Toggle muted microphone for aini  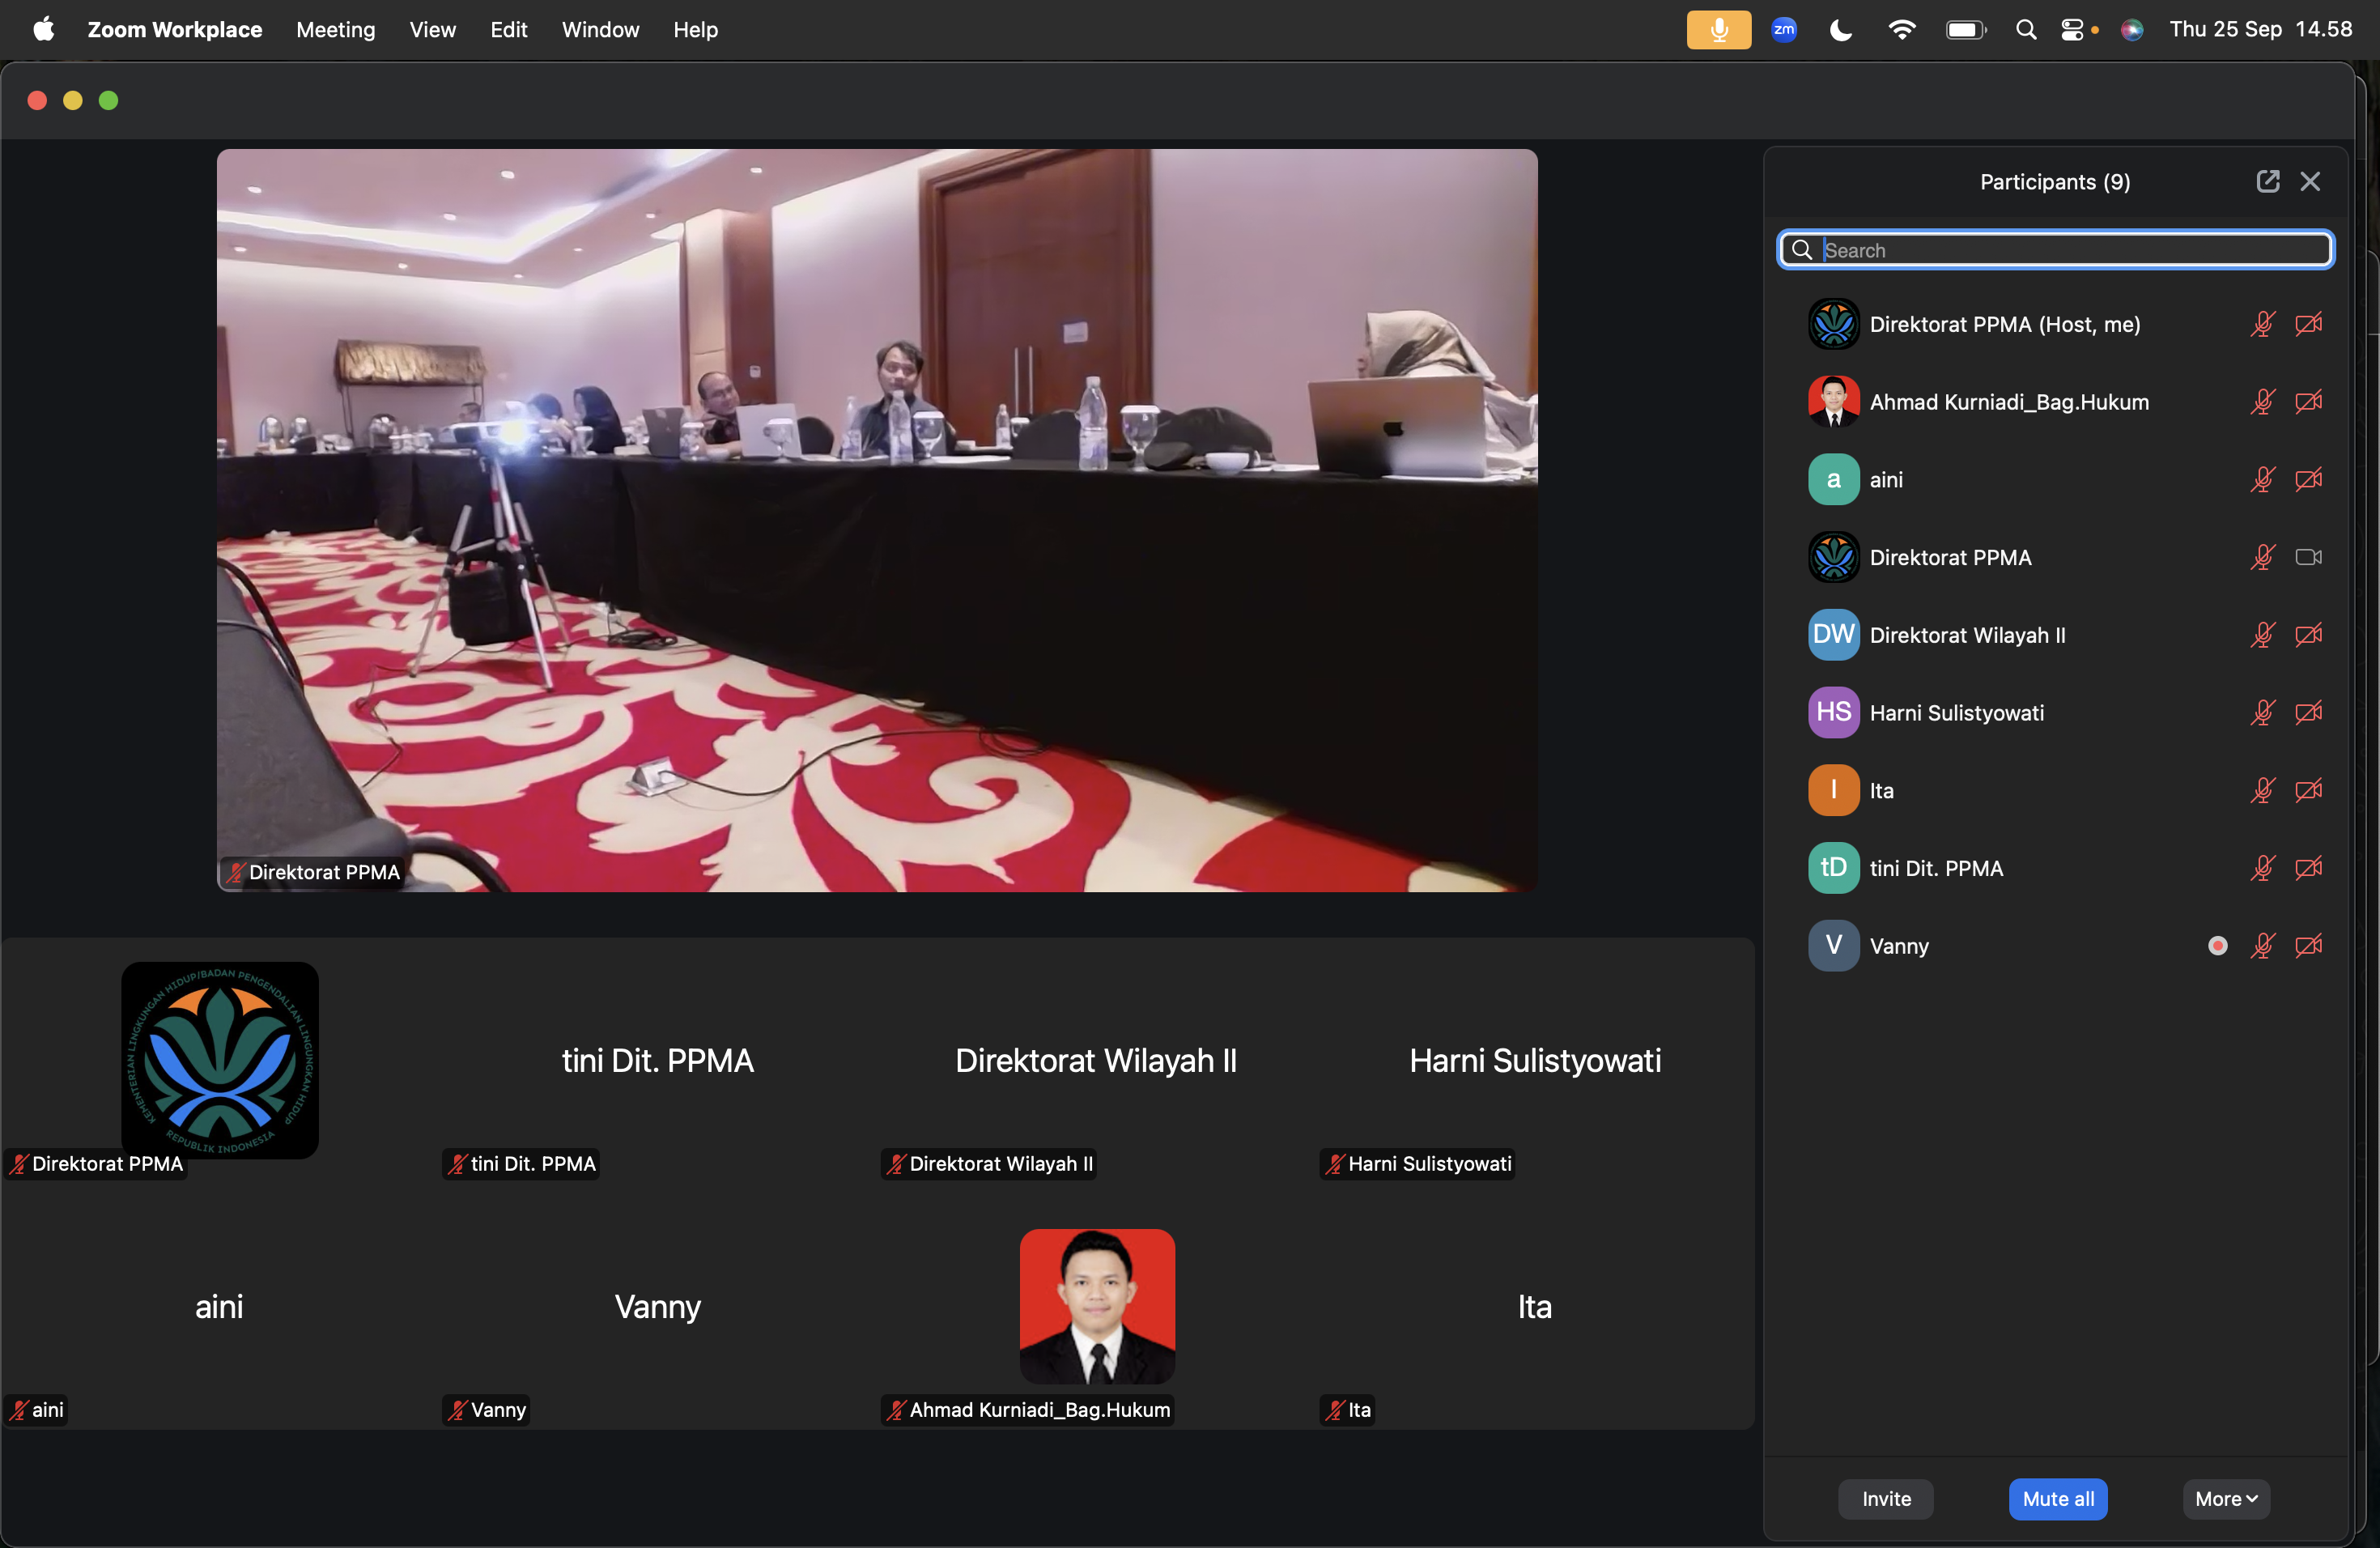[2262, 480]
